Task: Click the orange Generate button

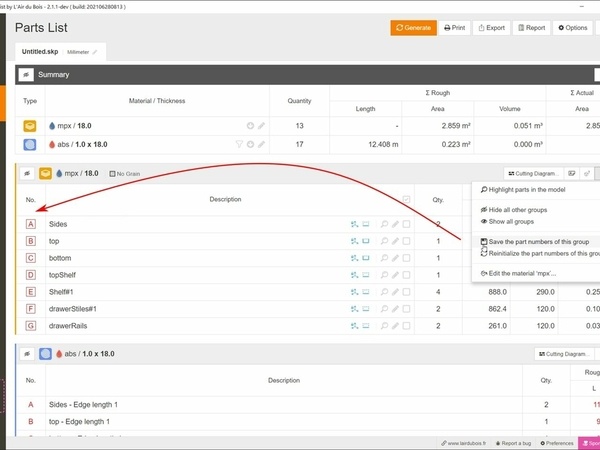Action: point(414,27)
